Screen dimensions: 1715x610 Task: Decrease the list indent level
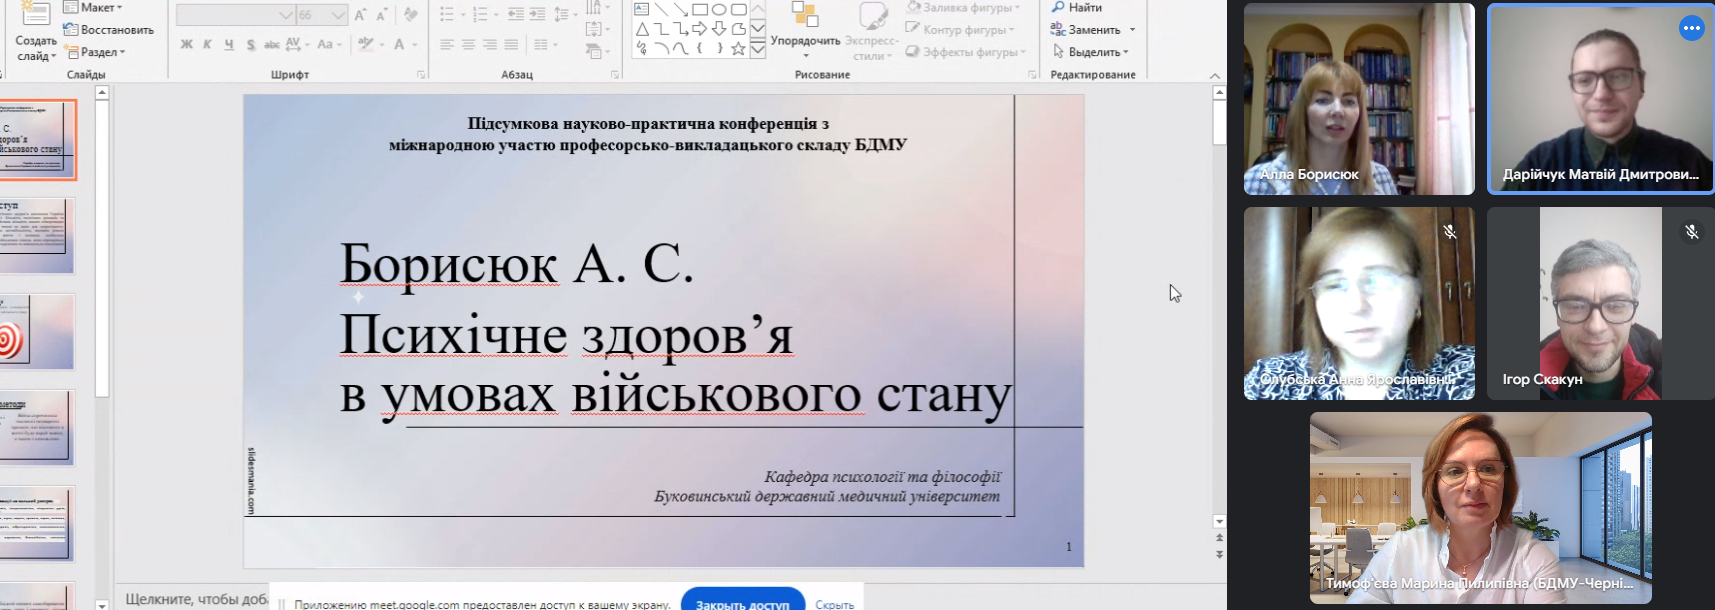(x=516, y=15)
